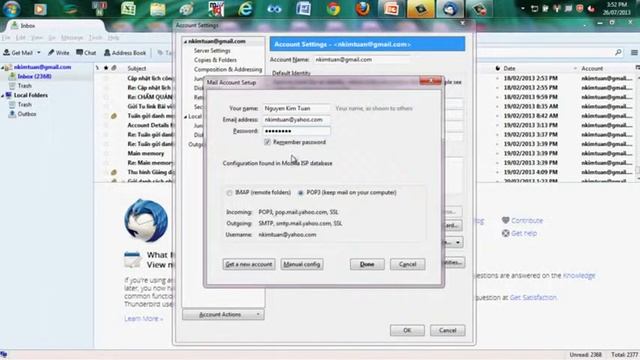Click Done in Mail Account Setup

coord(367,264)
